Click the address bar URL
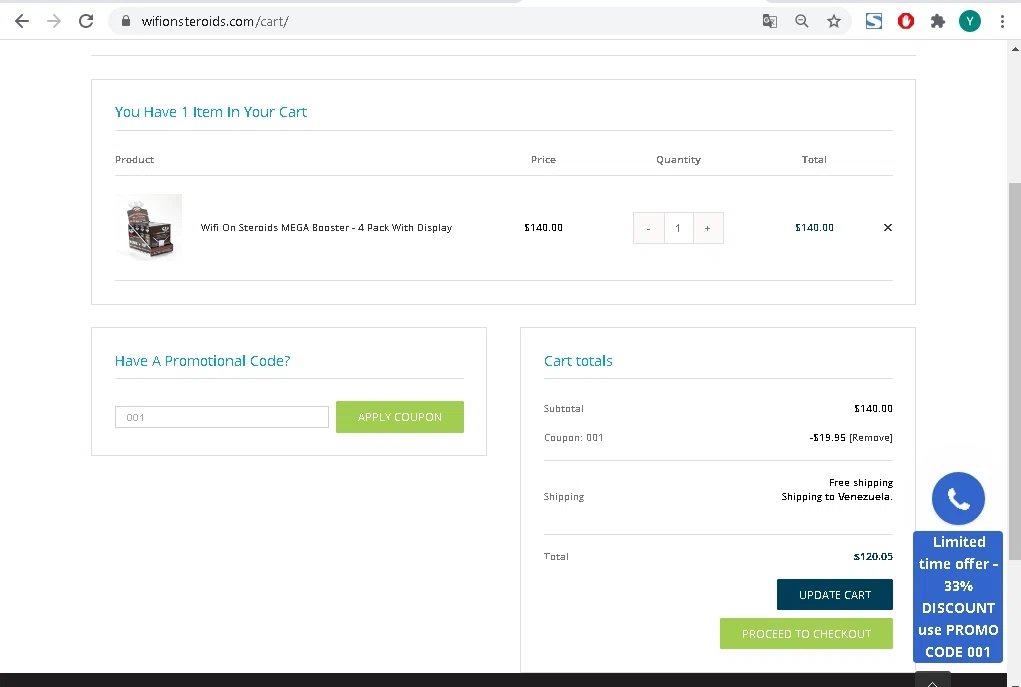This screenshot has height=687, width=1021. click(x=215, y=21)
